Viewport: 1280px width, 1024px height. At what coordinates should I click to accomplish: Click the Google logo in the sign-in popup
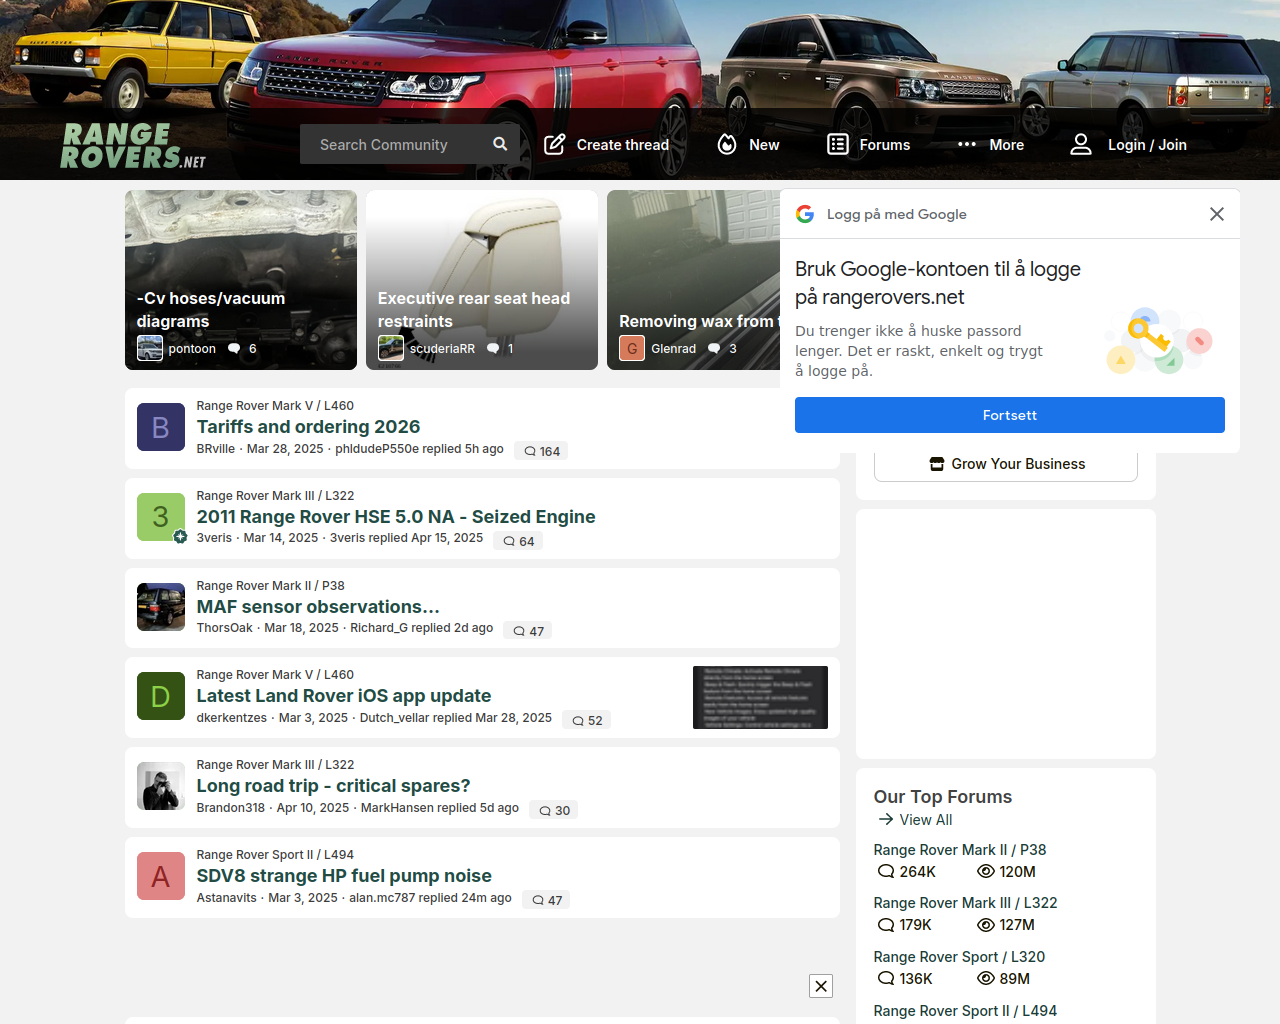(805, 214)
